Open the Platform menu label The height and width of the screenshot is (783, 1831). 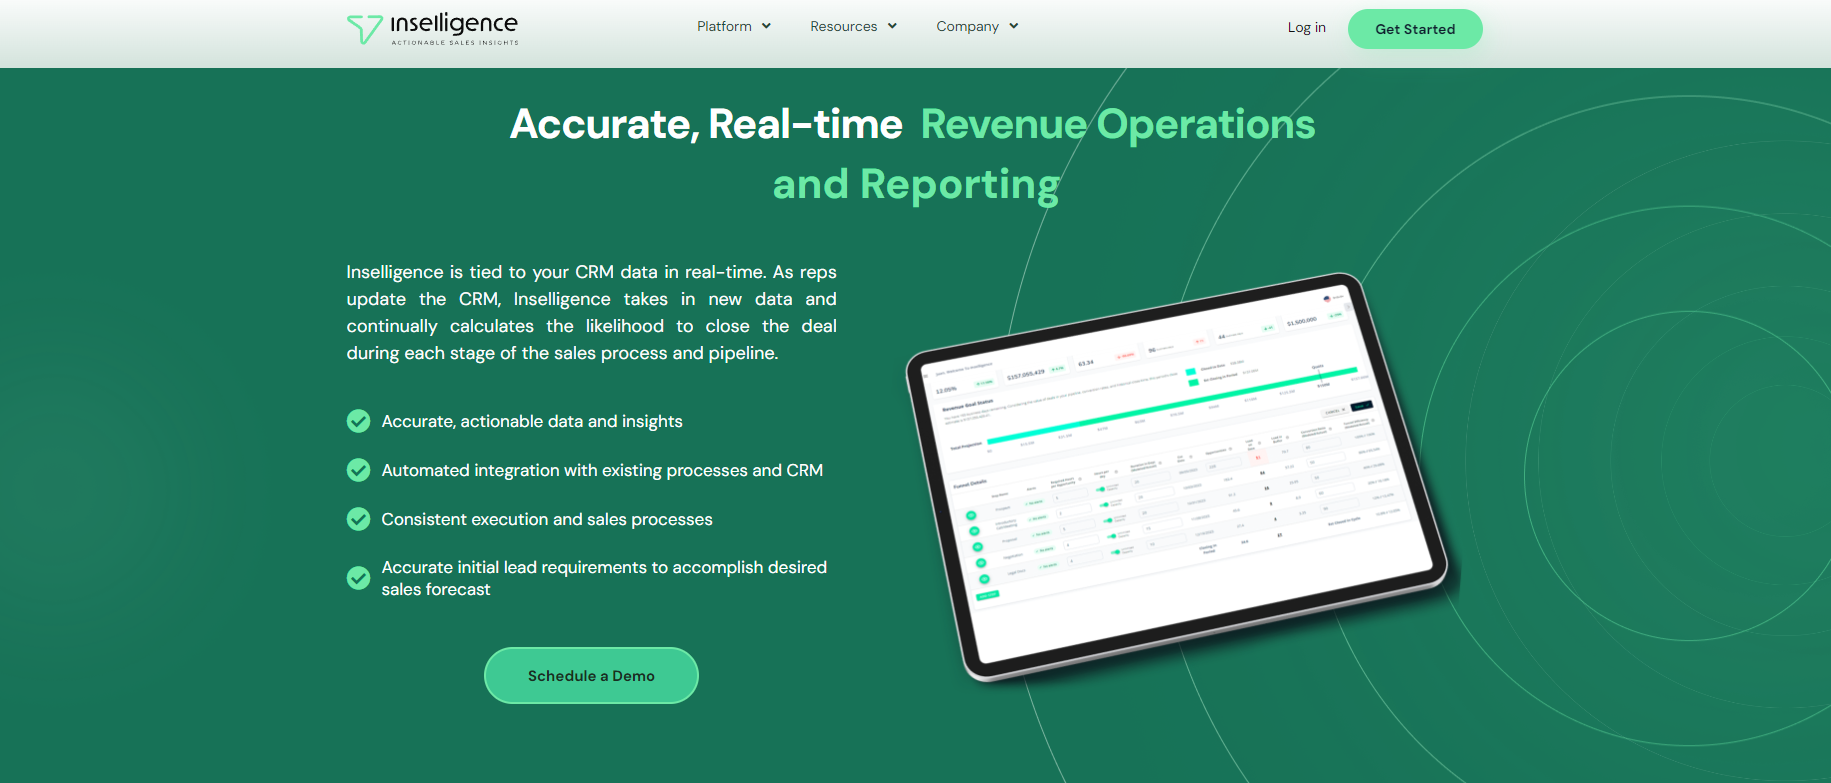(724, 27)
